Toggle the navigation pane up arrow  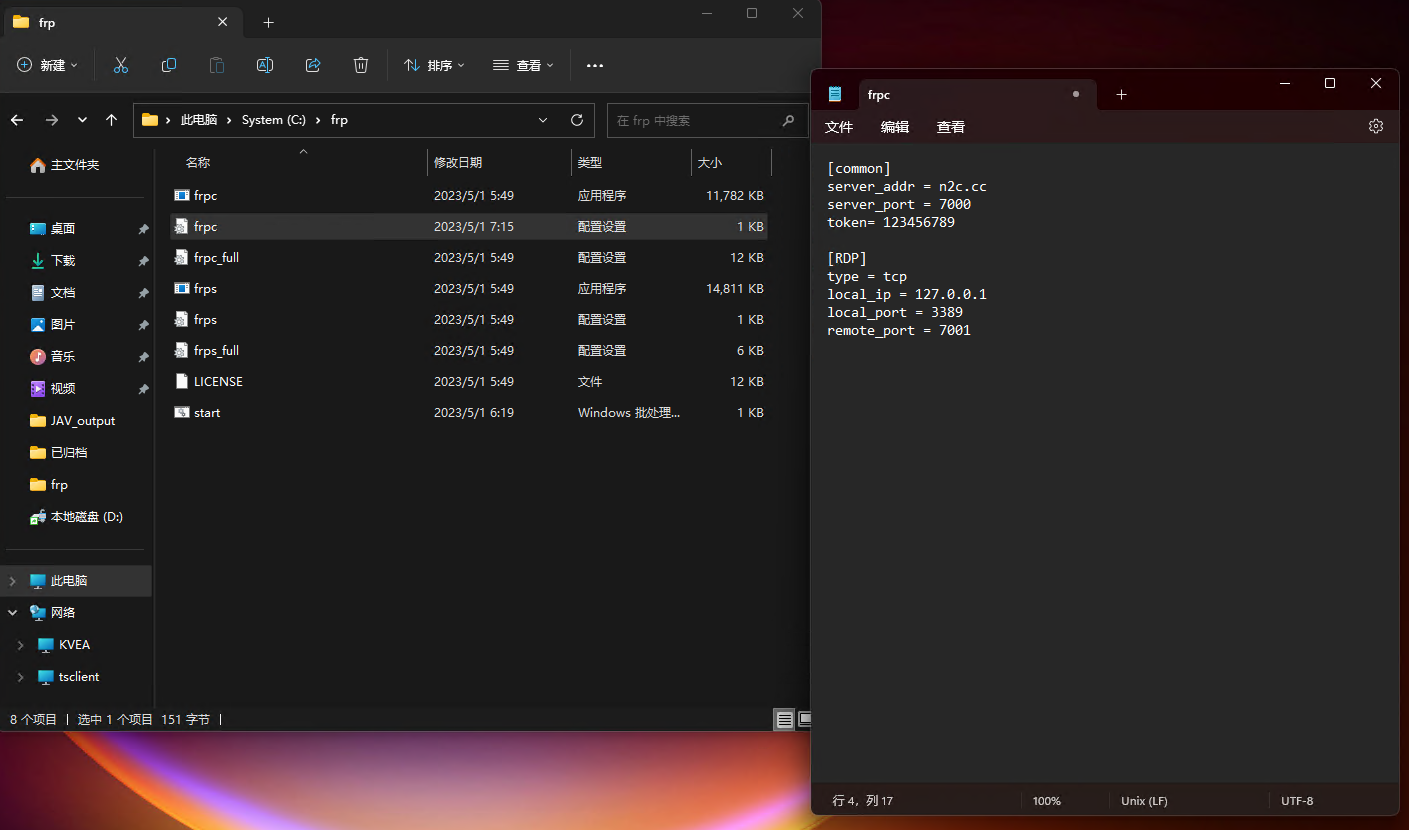click(x=111, y=119)
